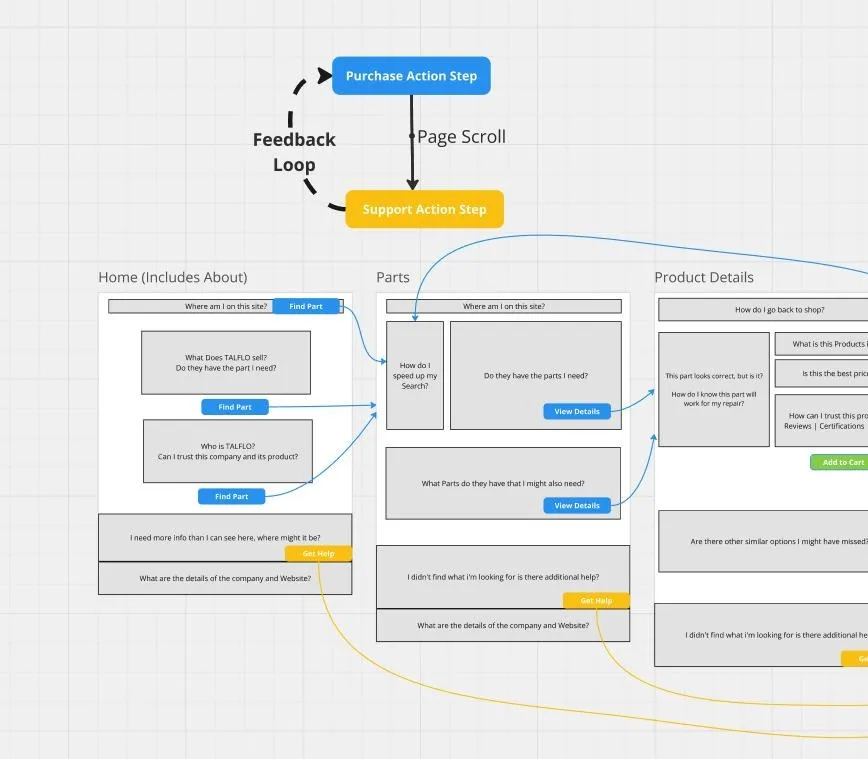Select What Parts I might also need box
Viewport: 868px width, 759px height.
click(503, 483)
